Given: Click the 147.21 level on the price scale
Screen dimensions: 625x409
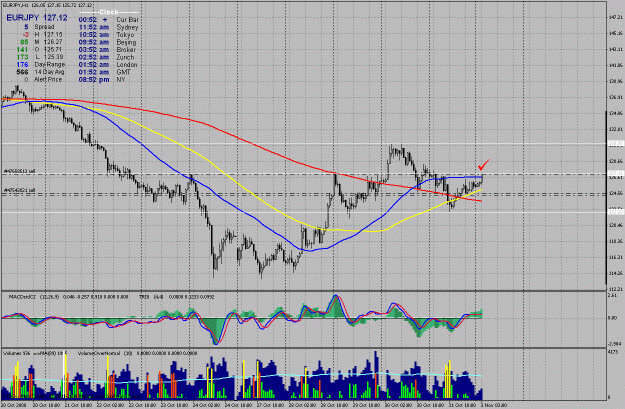Looking at the screenshot, I should (615, 17).
